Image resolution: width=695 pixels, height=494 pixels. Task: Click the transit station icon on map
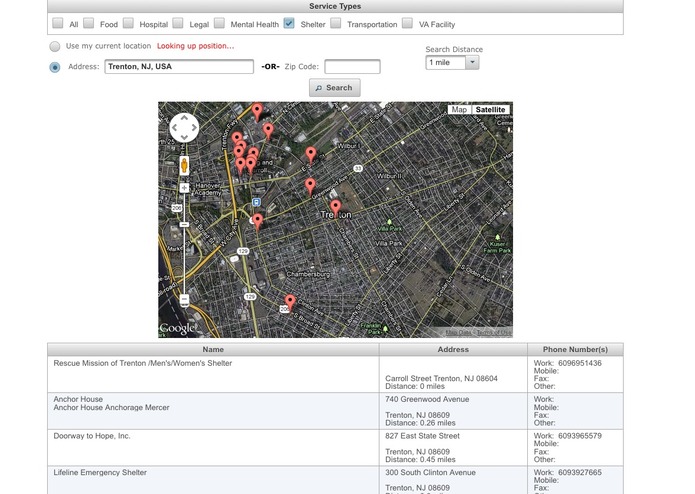tap(256, 202)
